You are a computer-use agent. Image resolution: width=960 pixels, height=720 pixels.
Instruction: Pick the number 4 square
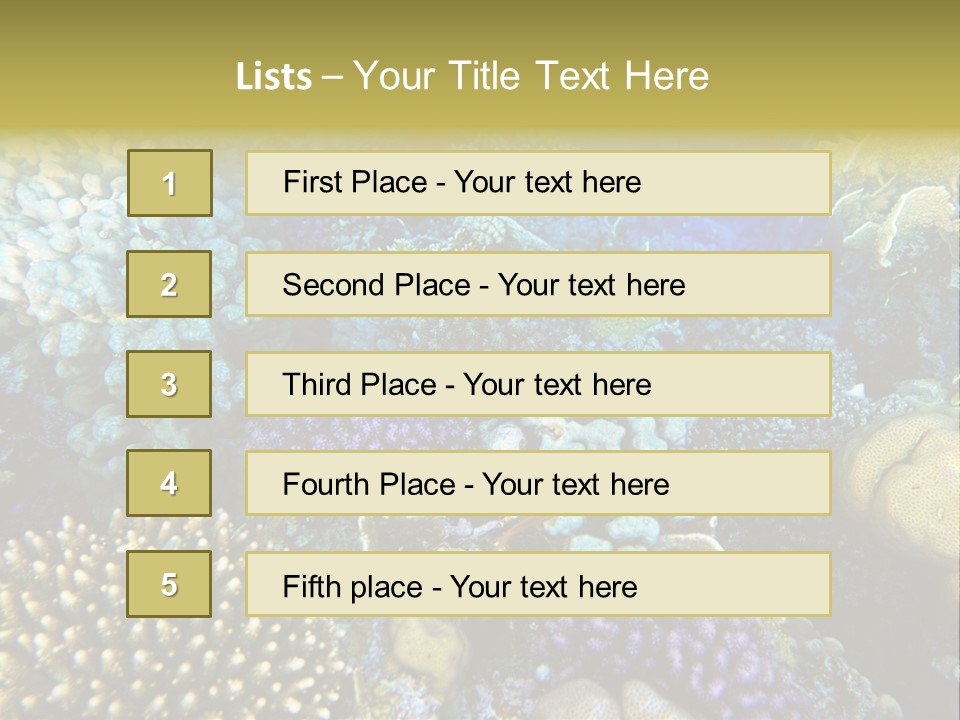(x=169, y=483)
